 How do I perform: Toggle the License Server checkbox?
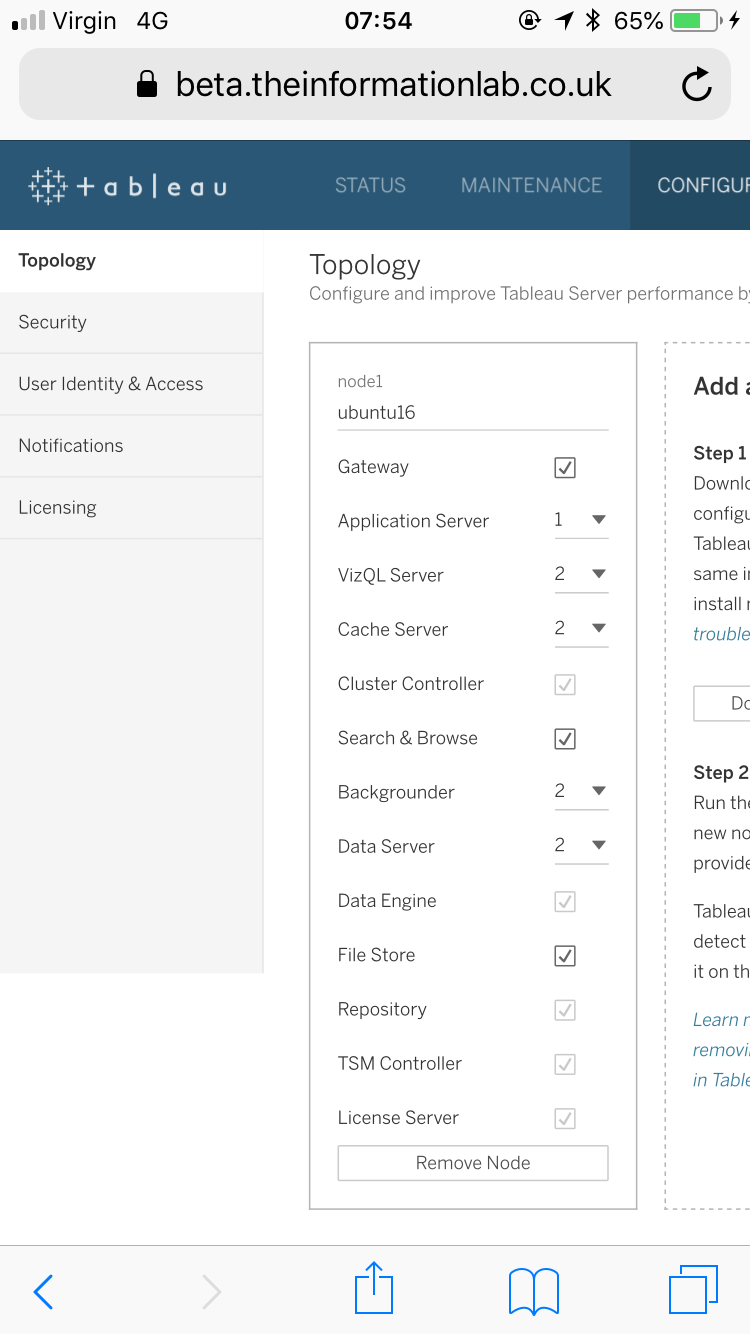(565, 1118)
